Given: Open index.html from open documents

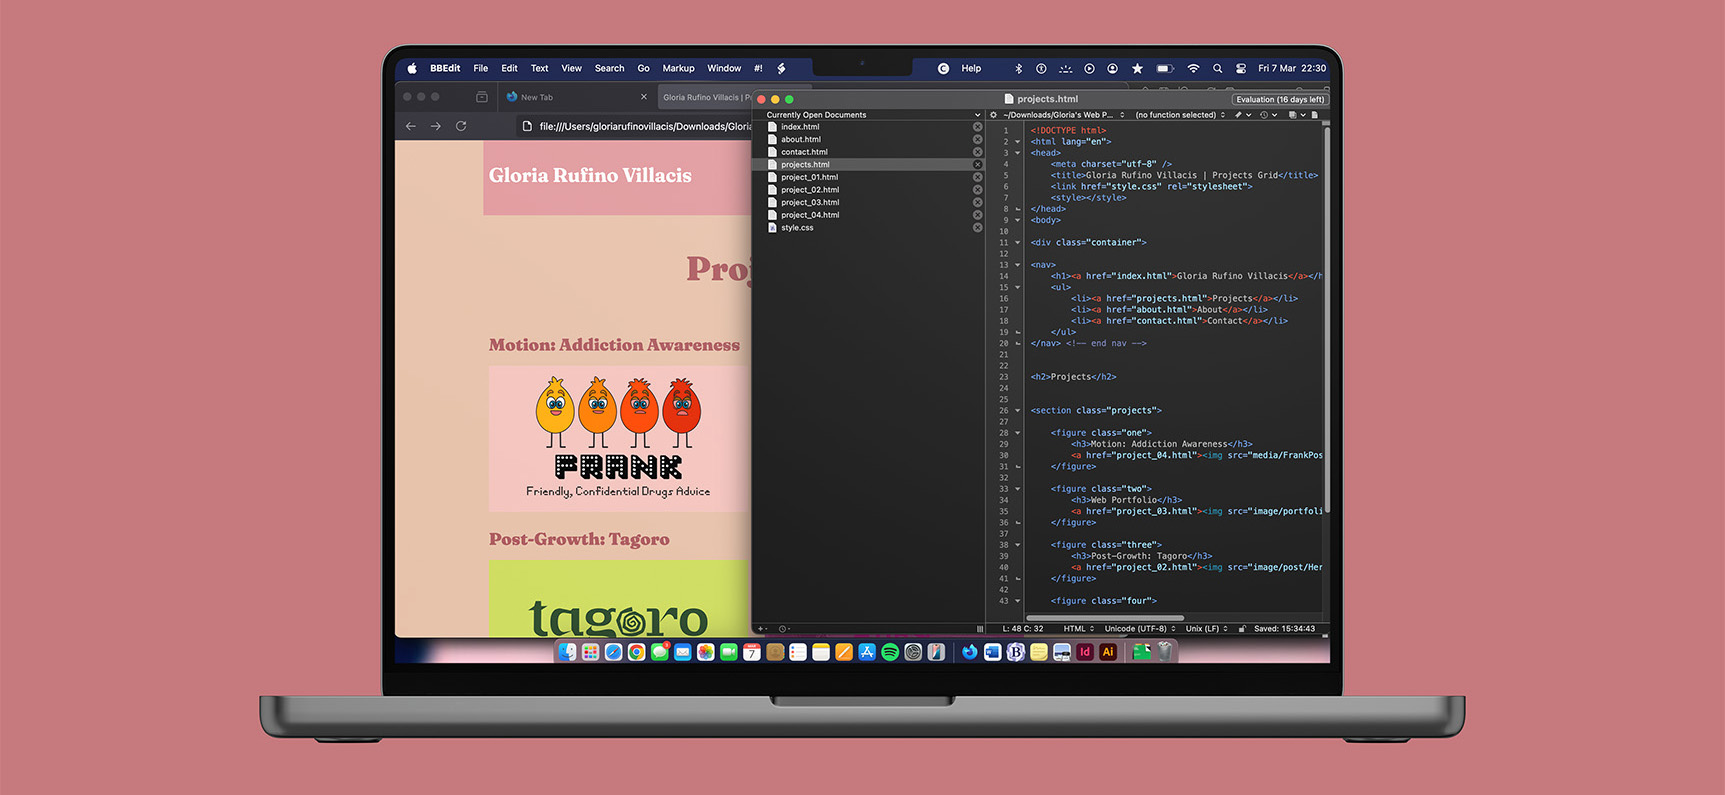Looking at the screenshot, I should [x=800, y=127].
